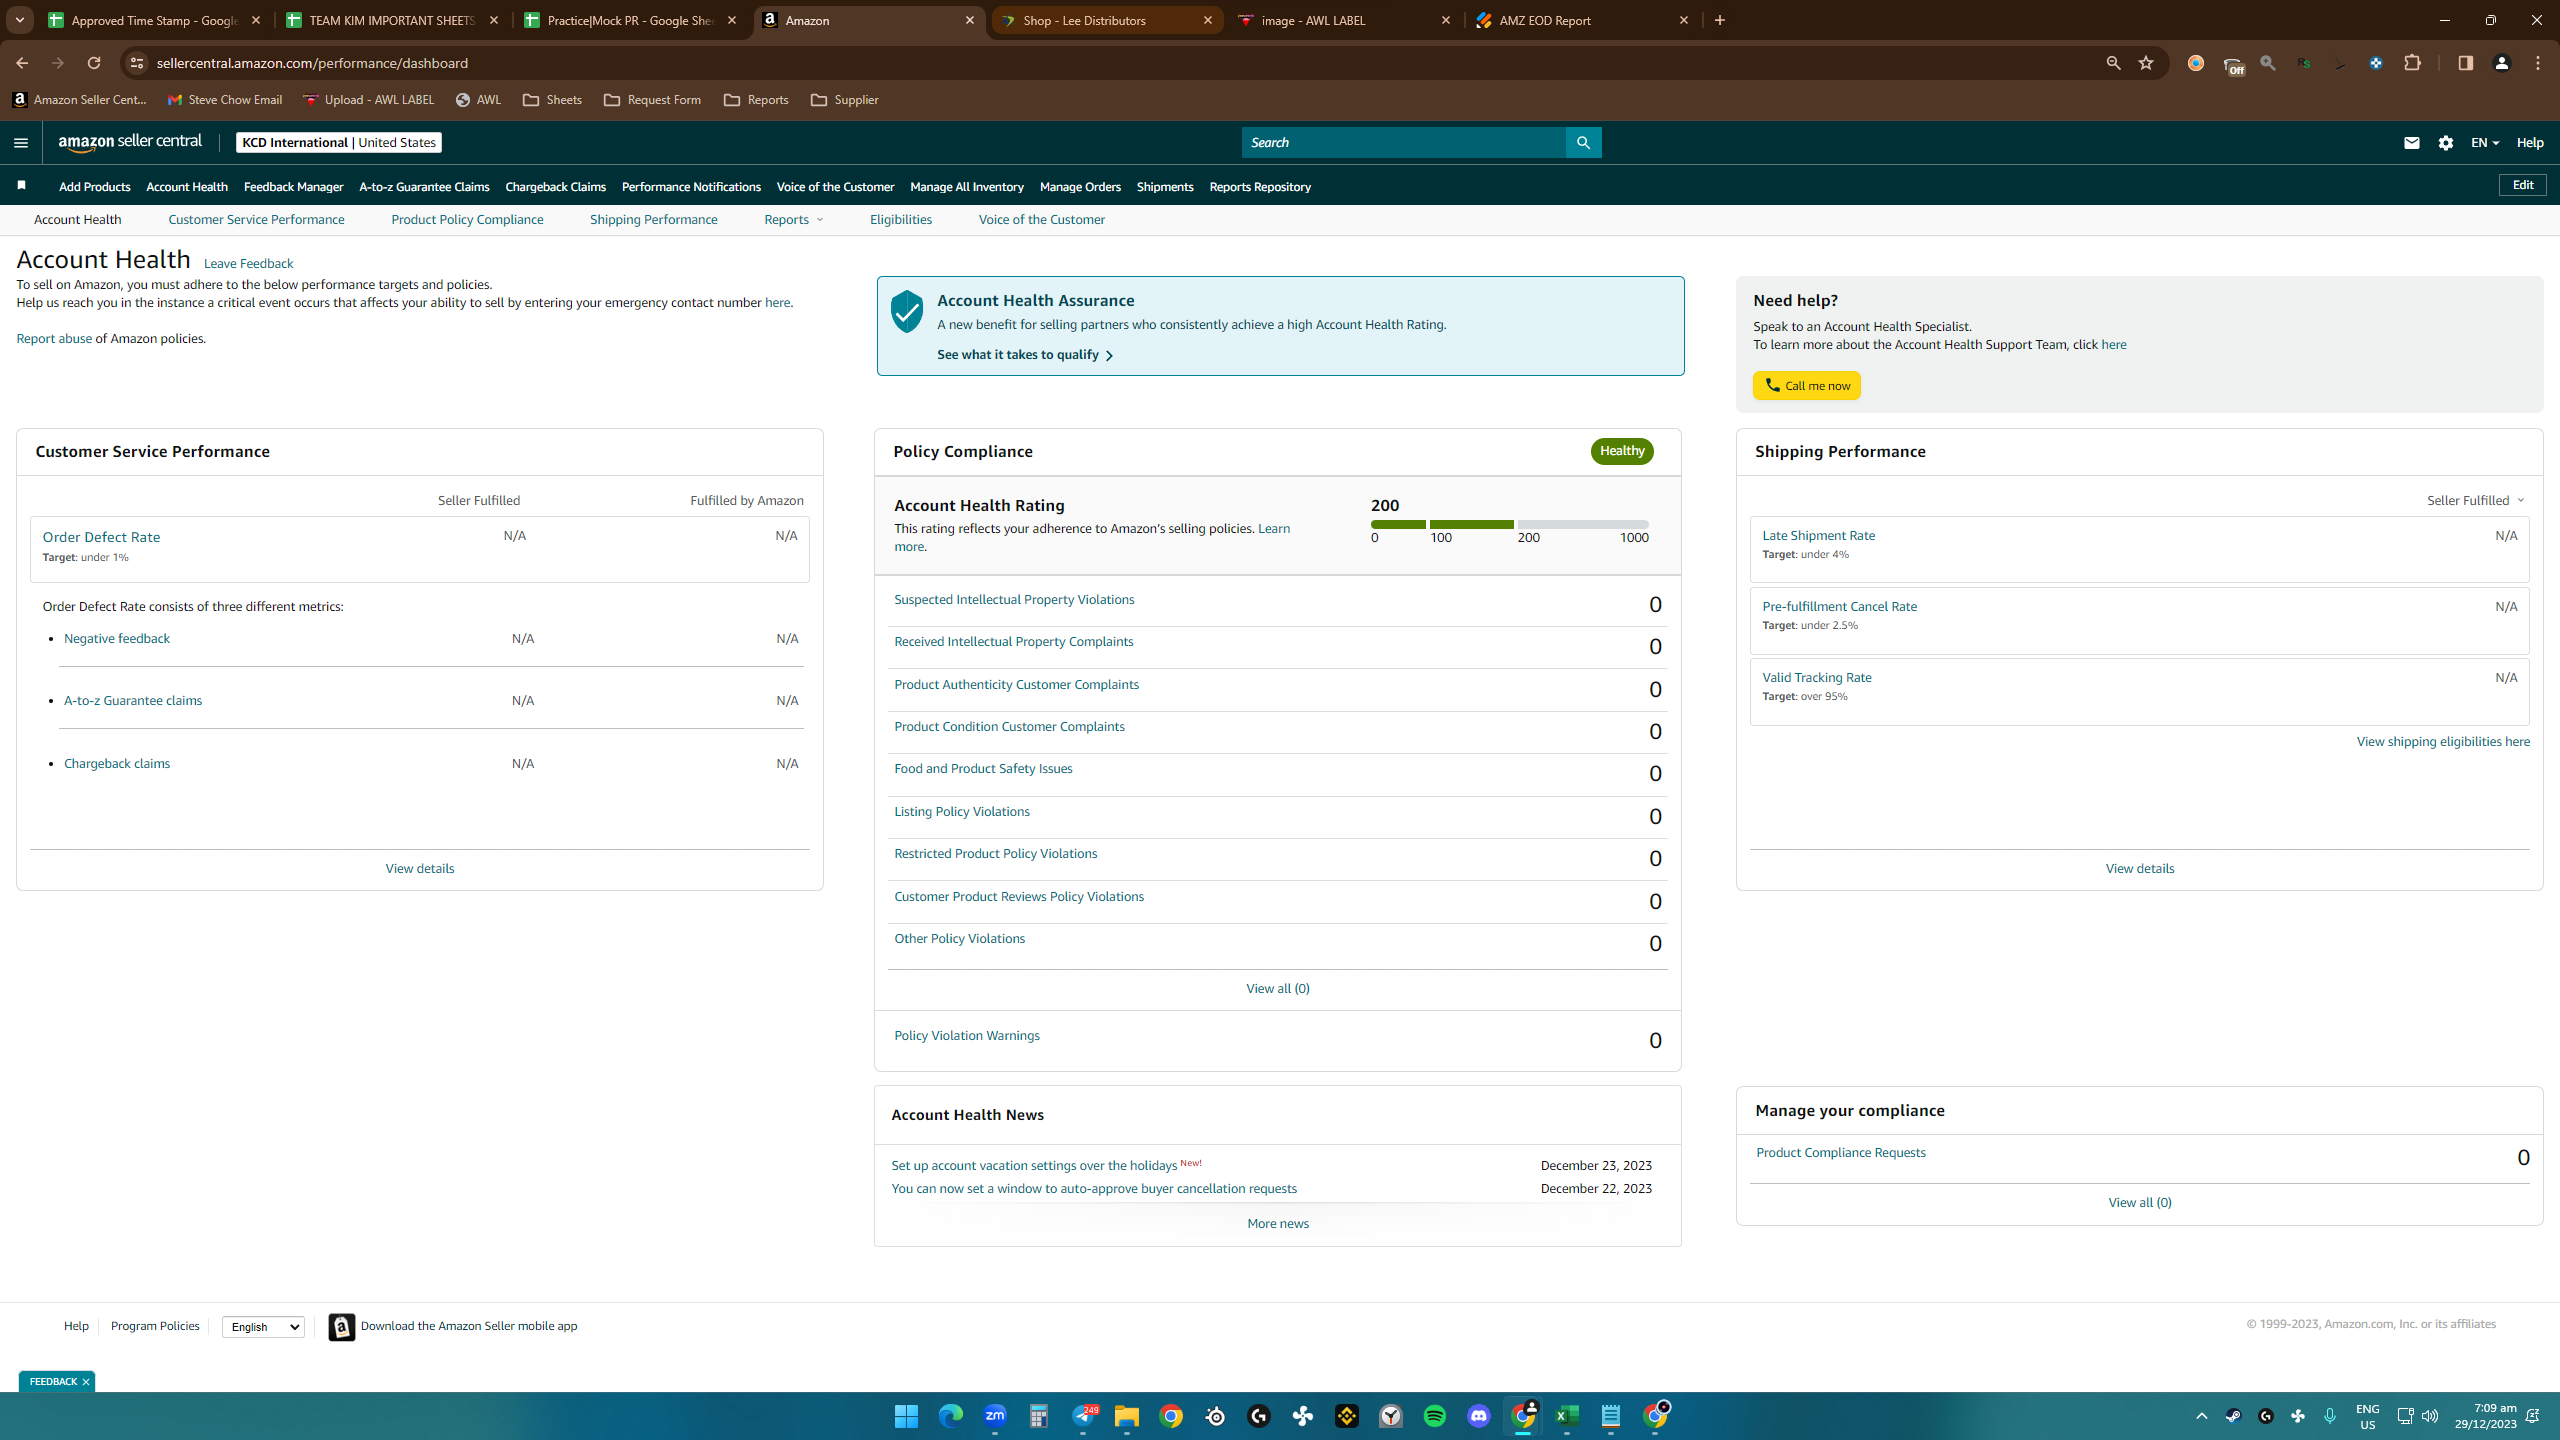2560x1440 pixels.
Task: Click the bookmark flag icon beside Add Products
Action: [21, 185]
